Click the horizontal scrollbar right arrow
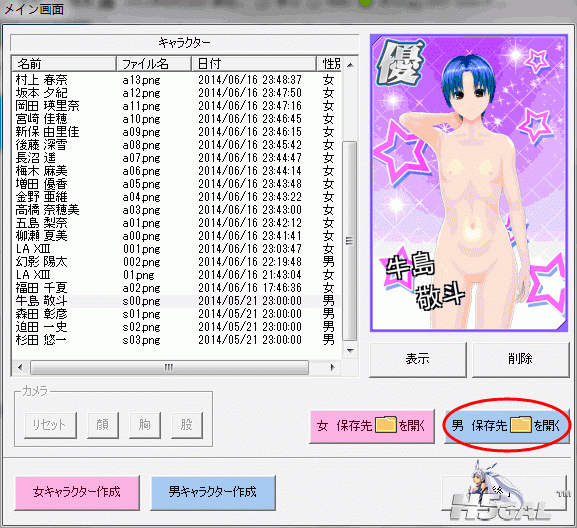This screenshot has width=577, height=528. pyautogui.click(x=333, y=367)
